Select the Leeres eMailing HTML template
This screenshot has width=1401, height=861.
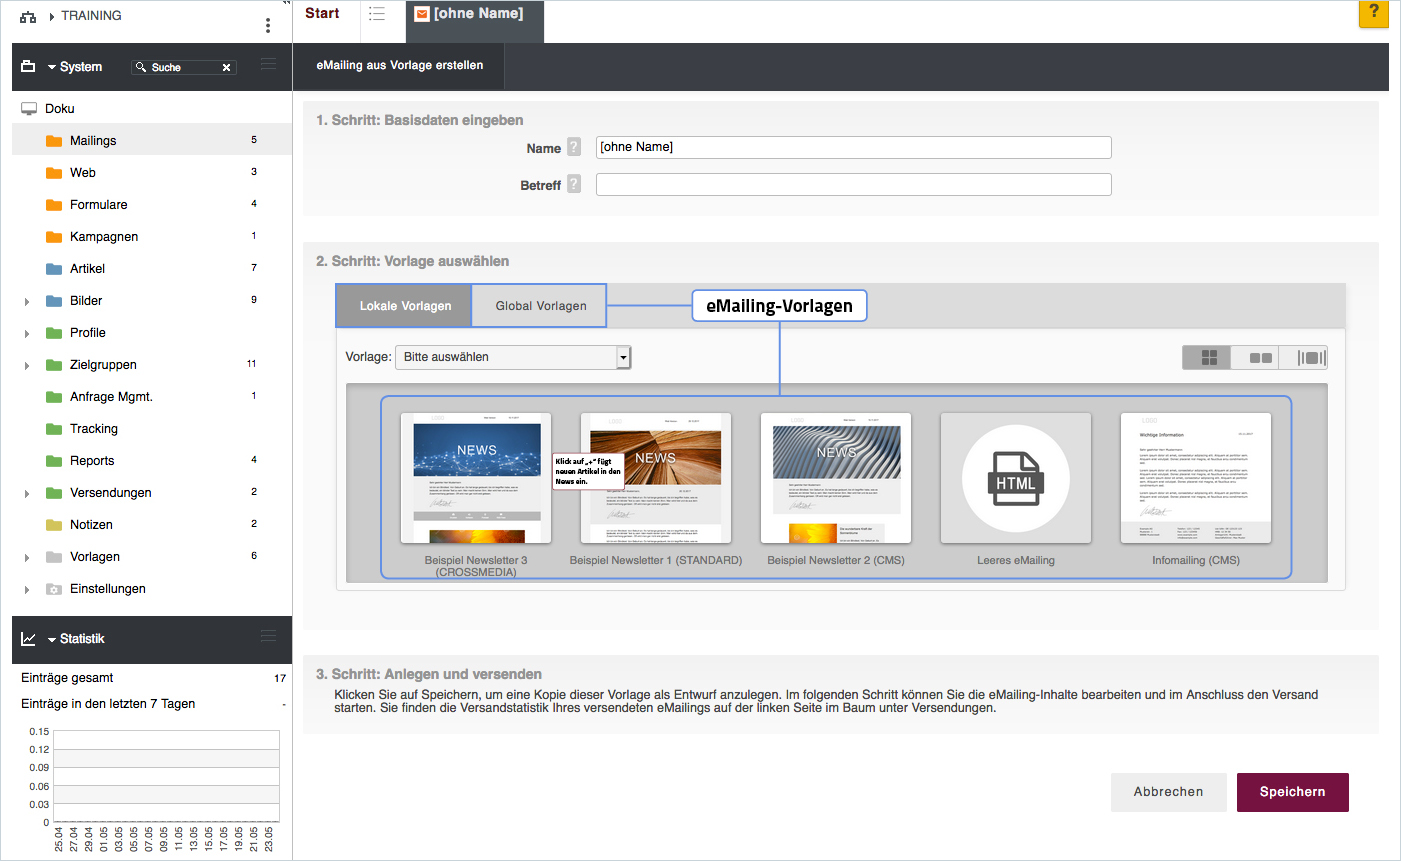coord(1015,478)
